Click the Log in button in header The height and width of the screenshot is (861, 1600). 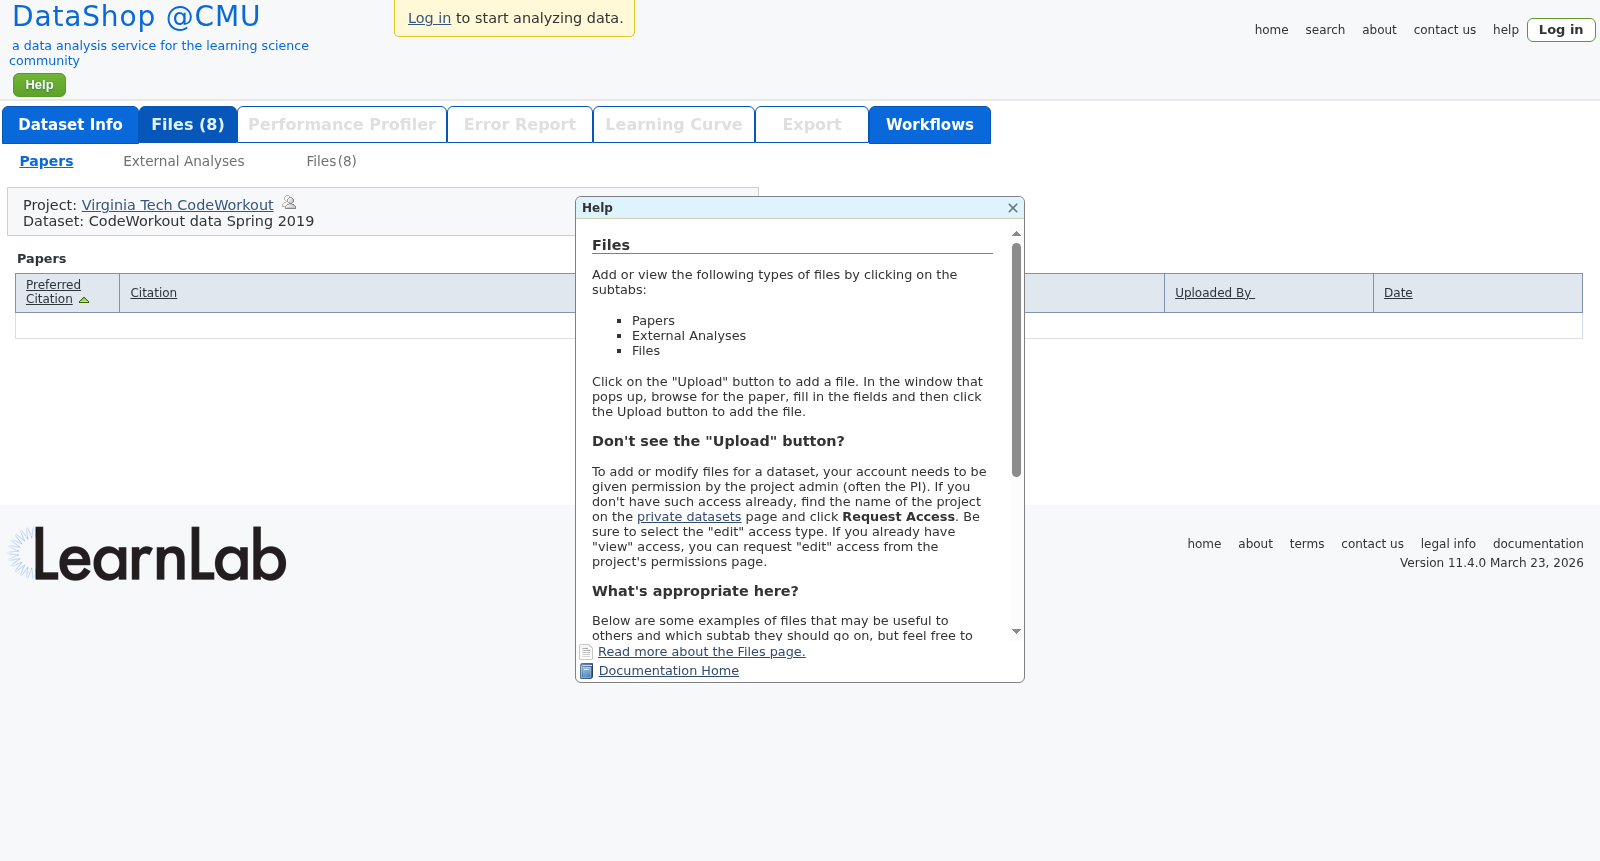point(1561,30)
